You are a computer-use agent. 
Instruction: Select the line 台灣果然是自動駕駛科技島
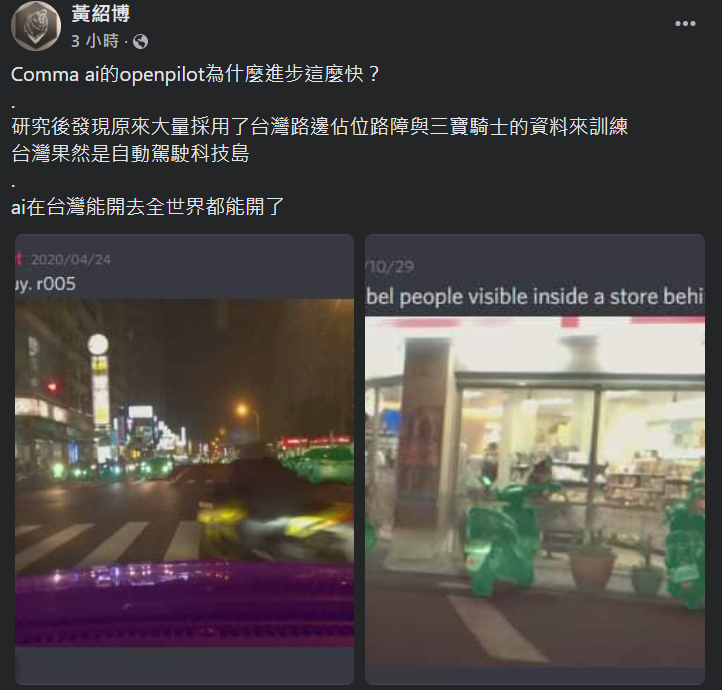coord(130,154)
